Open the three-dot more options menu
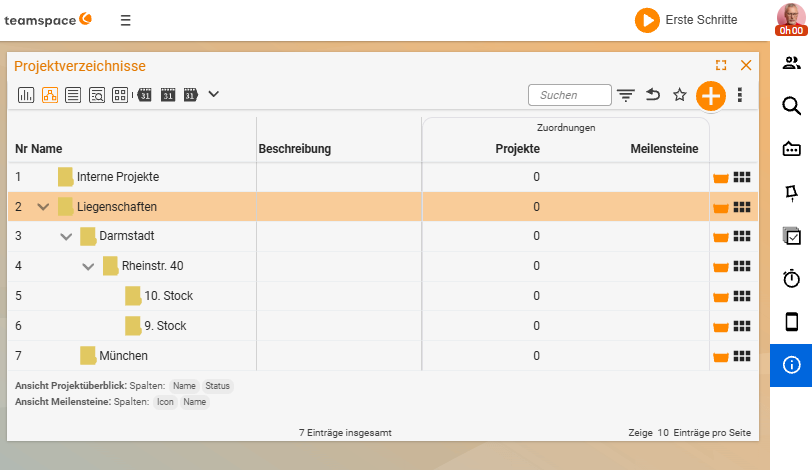Image resolution: width=812 pixels, height=470 pixels. 740,95
